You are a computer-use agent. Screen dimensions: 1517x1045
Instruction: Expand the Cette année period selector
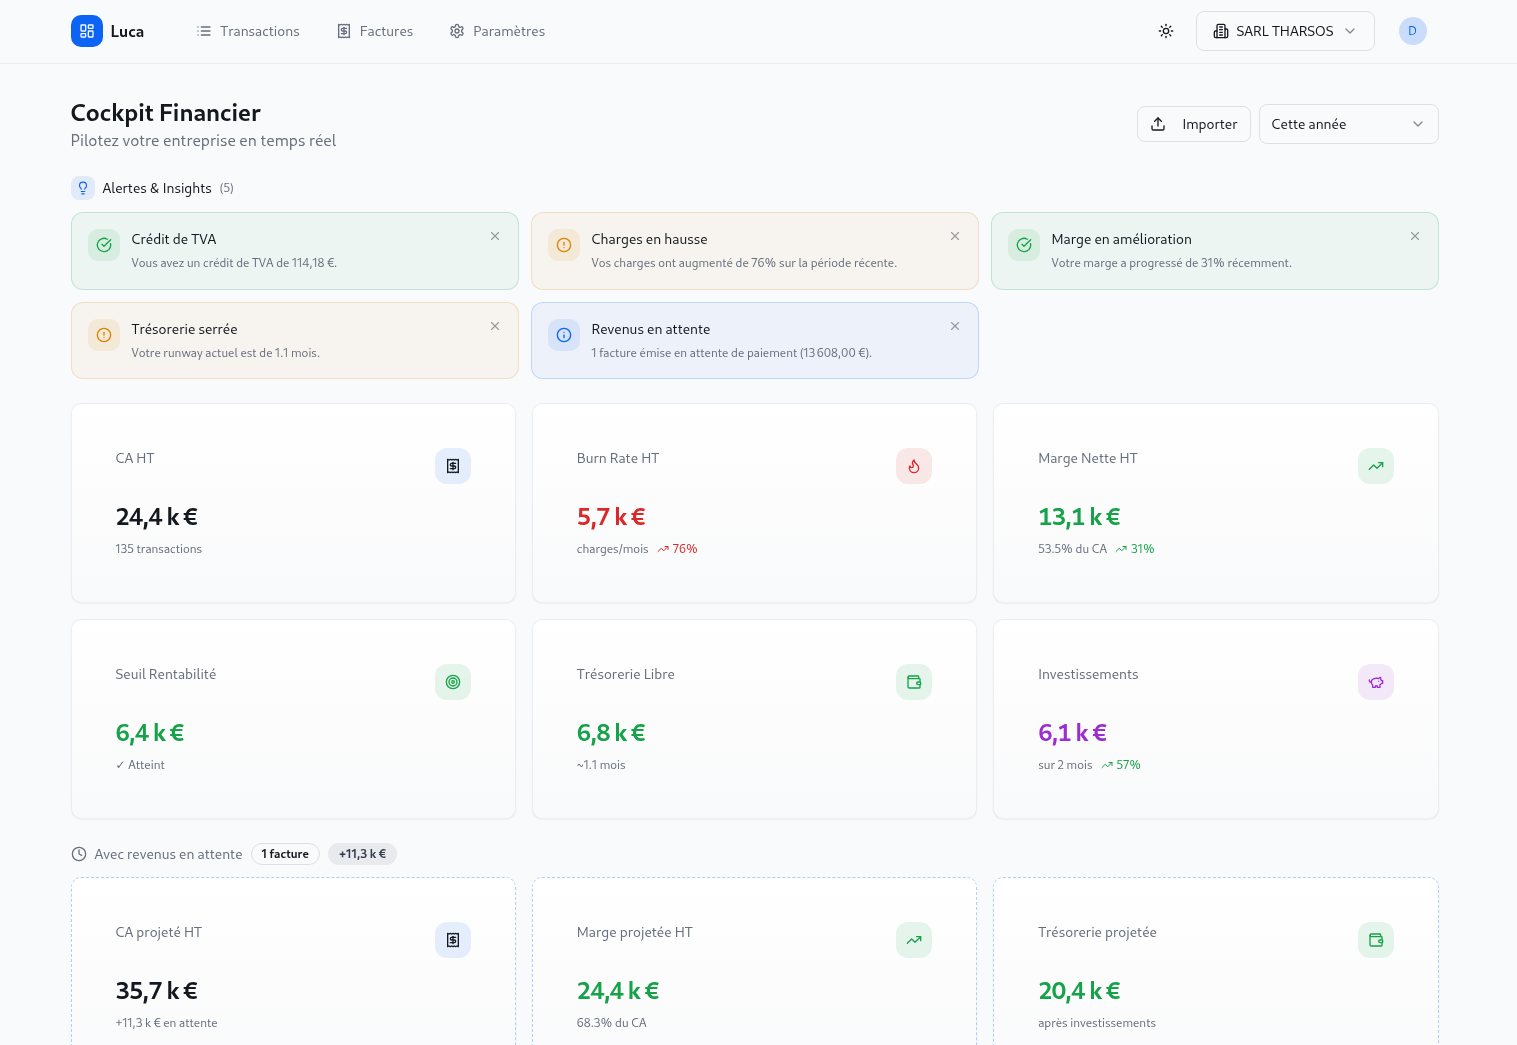tap(1347, 124)
